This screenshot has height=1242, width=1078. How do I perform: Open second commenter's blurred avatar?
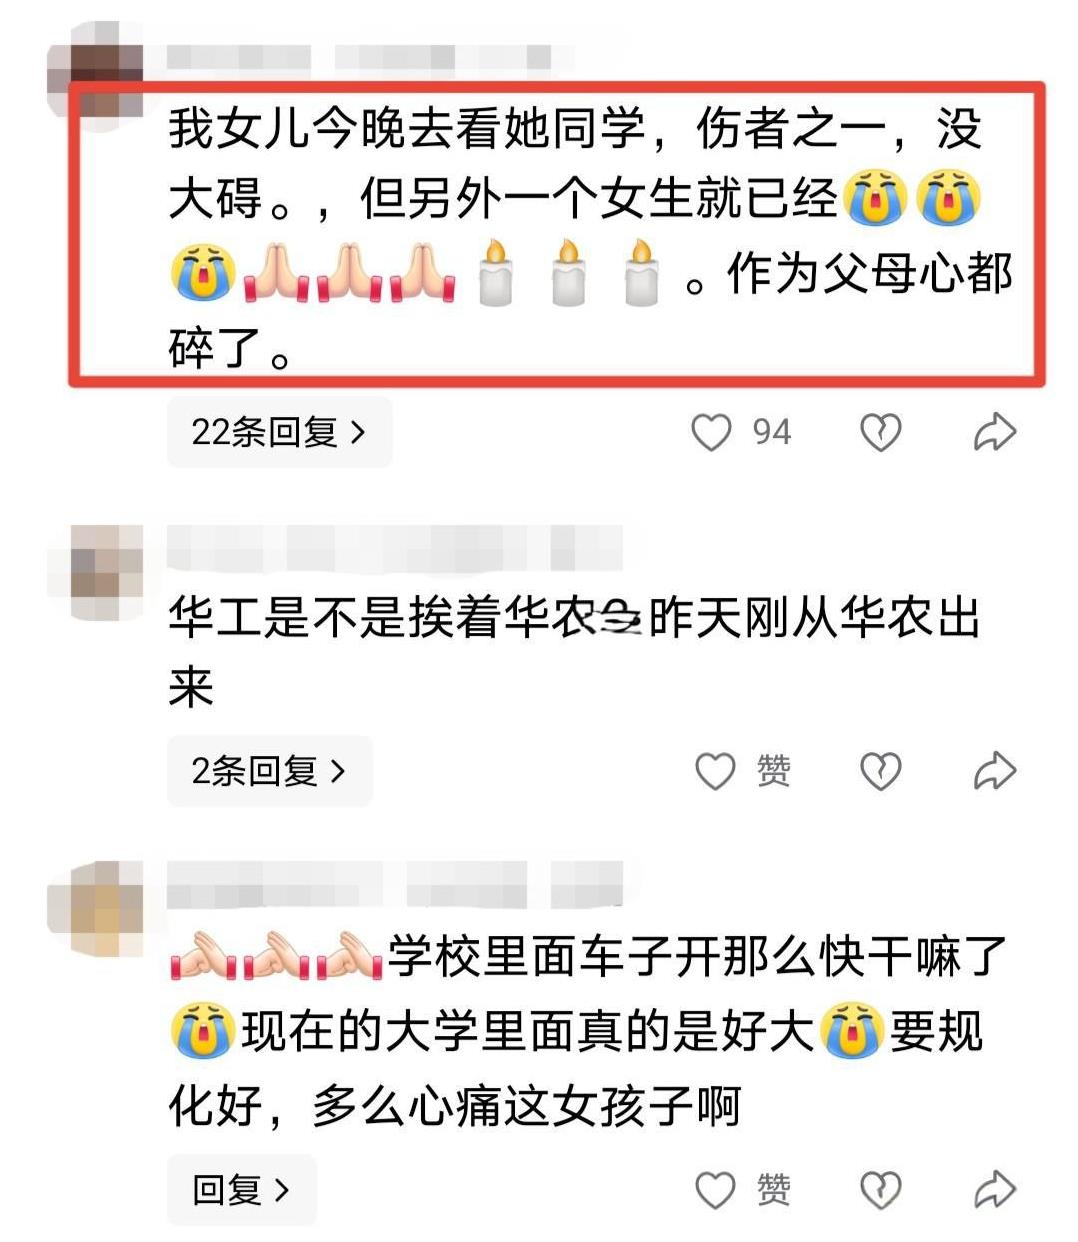(x=95, y=572)
